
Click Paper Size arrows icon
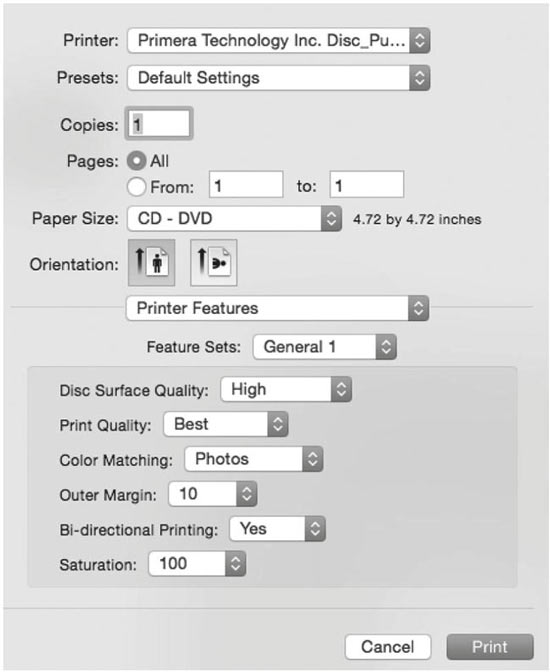tap(331, 219)
